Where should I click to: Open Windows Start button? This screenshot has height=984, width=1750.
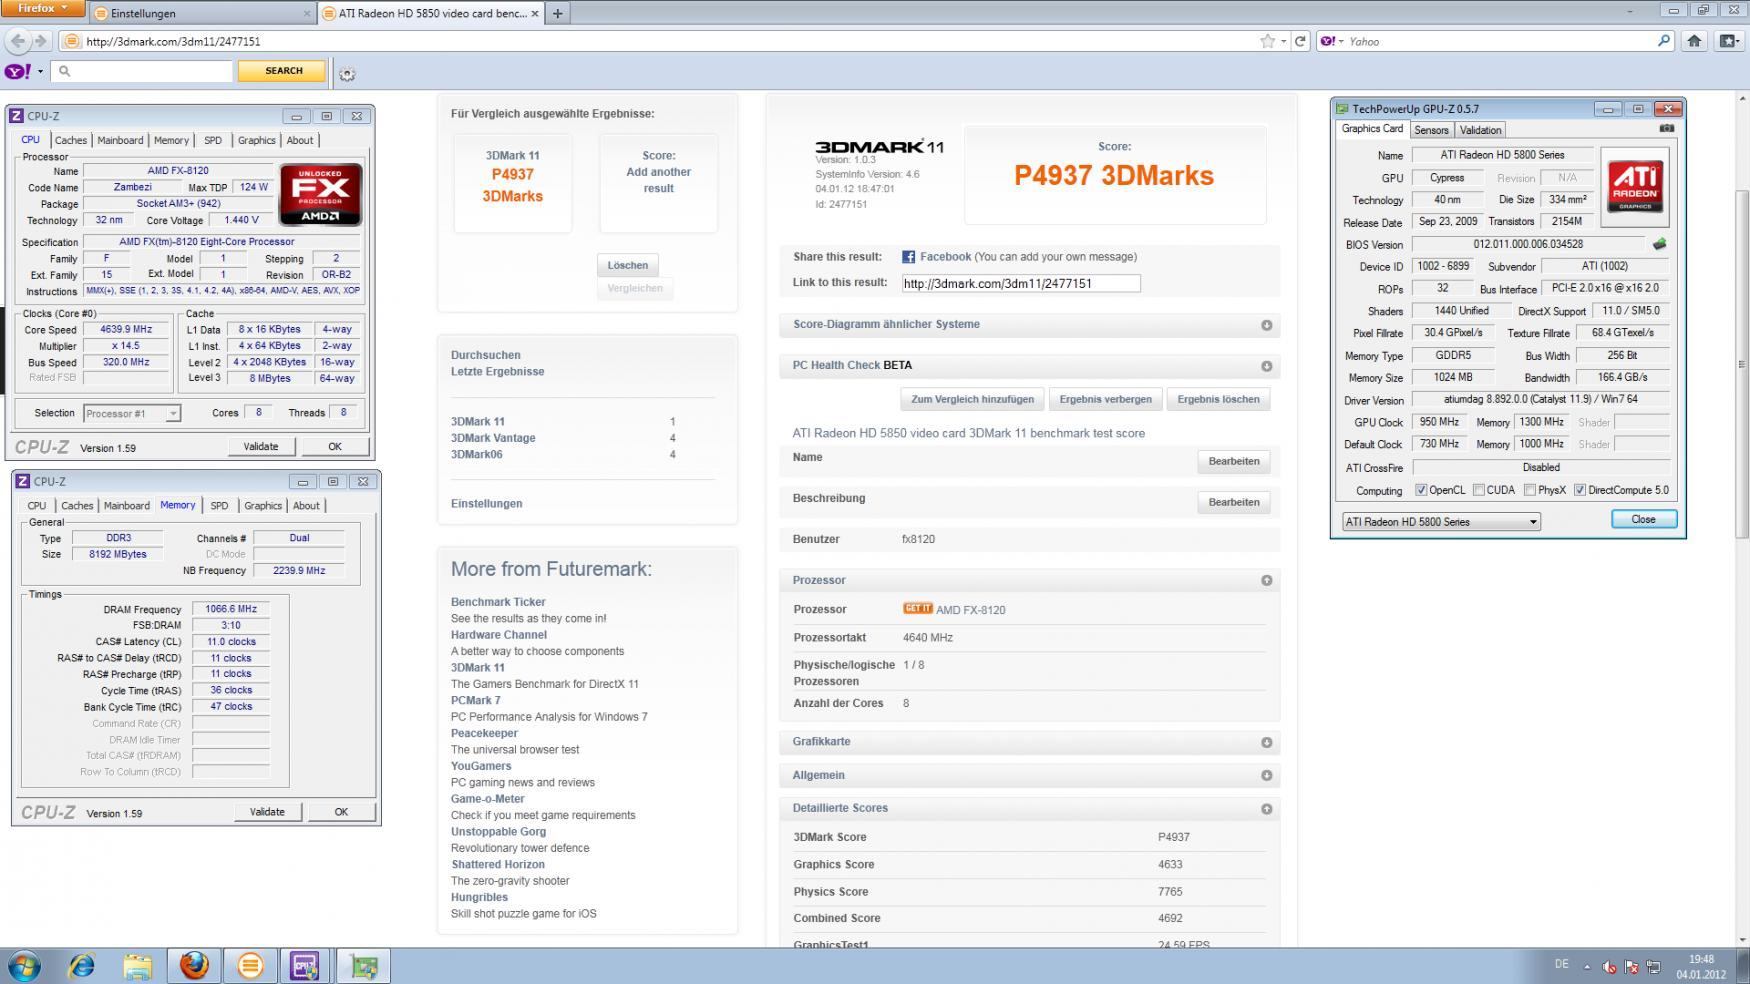coord(24,965)
